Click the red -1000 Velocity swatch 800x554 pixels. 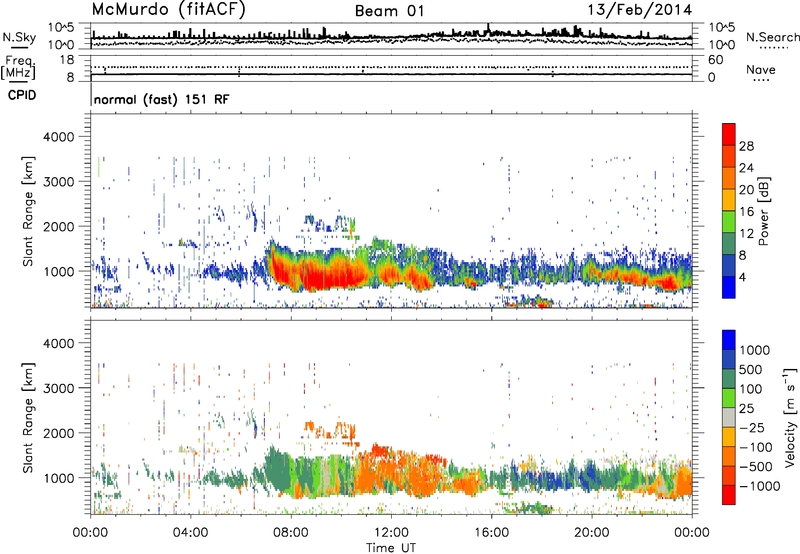[729, 495]
